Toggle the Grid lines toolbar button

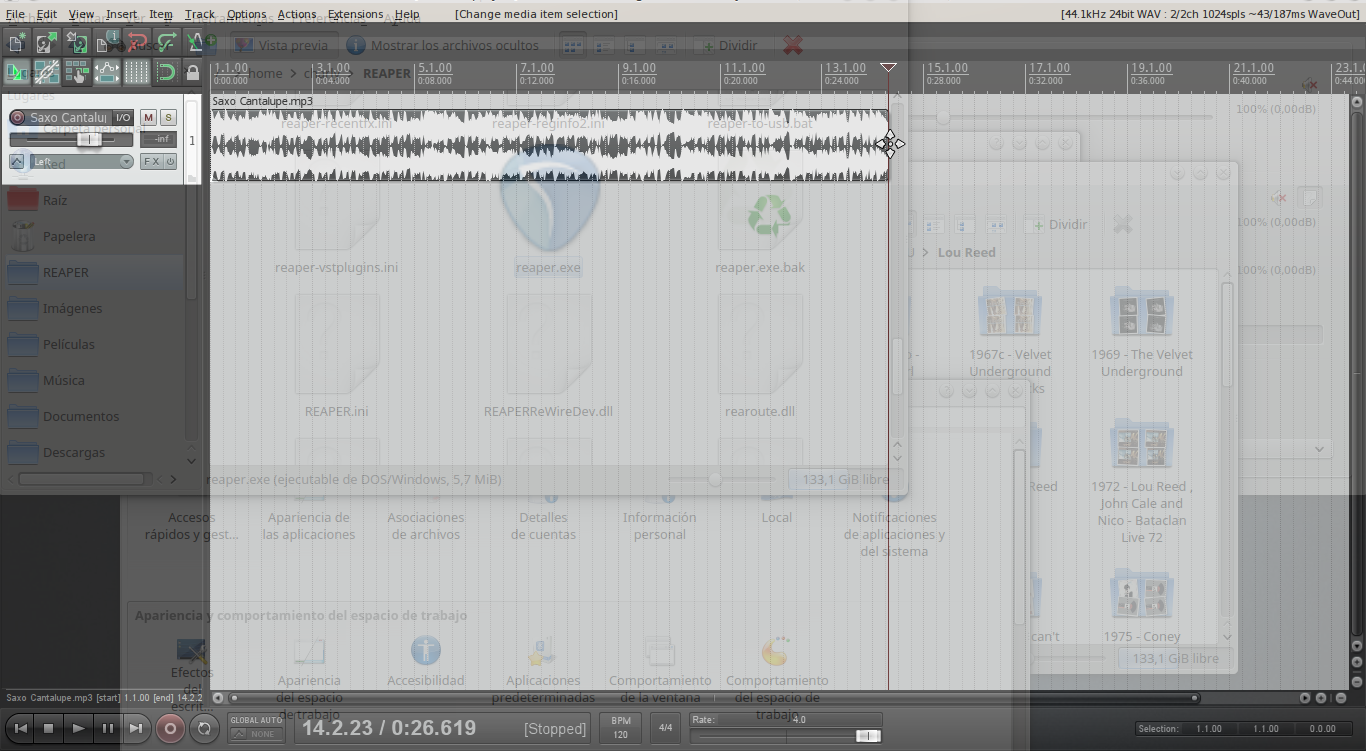pyautogui.click(x=136, y=72)
